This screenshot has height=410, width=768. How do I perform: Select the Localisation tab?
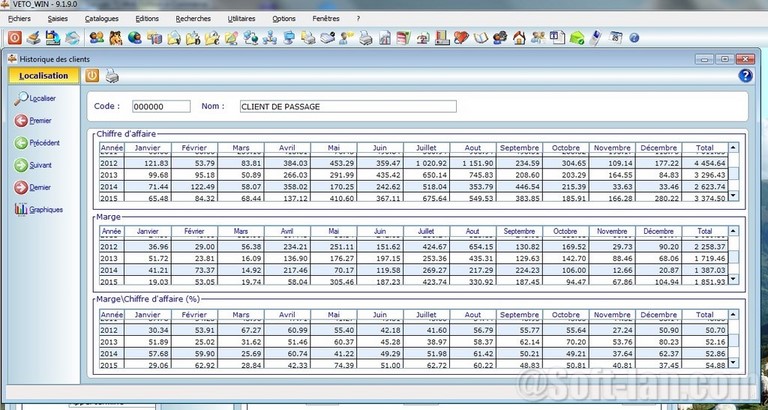tap(43, 76)
